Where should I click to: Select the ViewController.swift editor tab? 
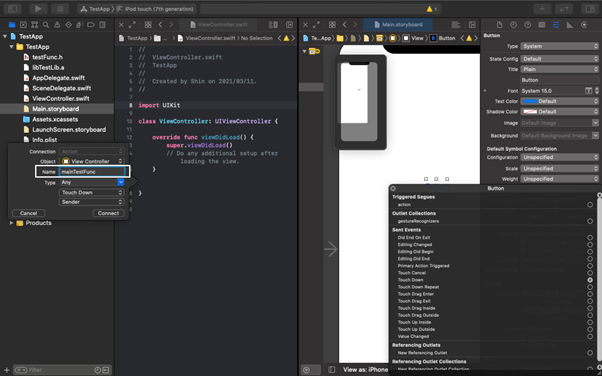click(219, 25)
